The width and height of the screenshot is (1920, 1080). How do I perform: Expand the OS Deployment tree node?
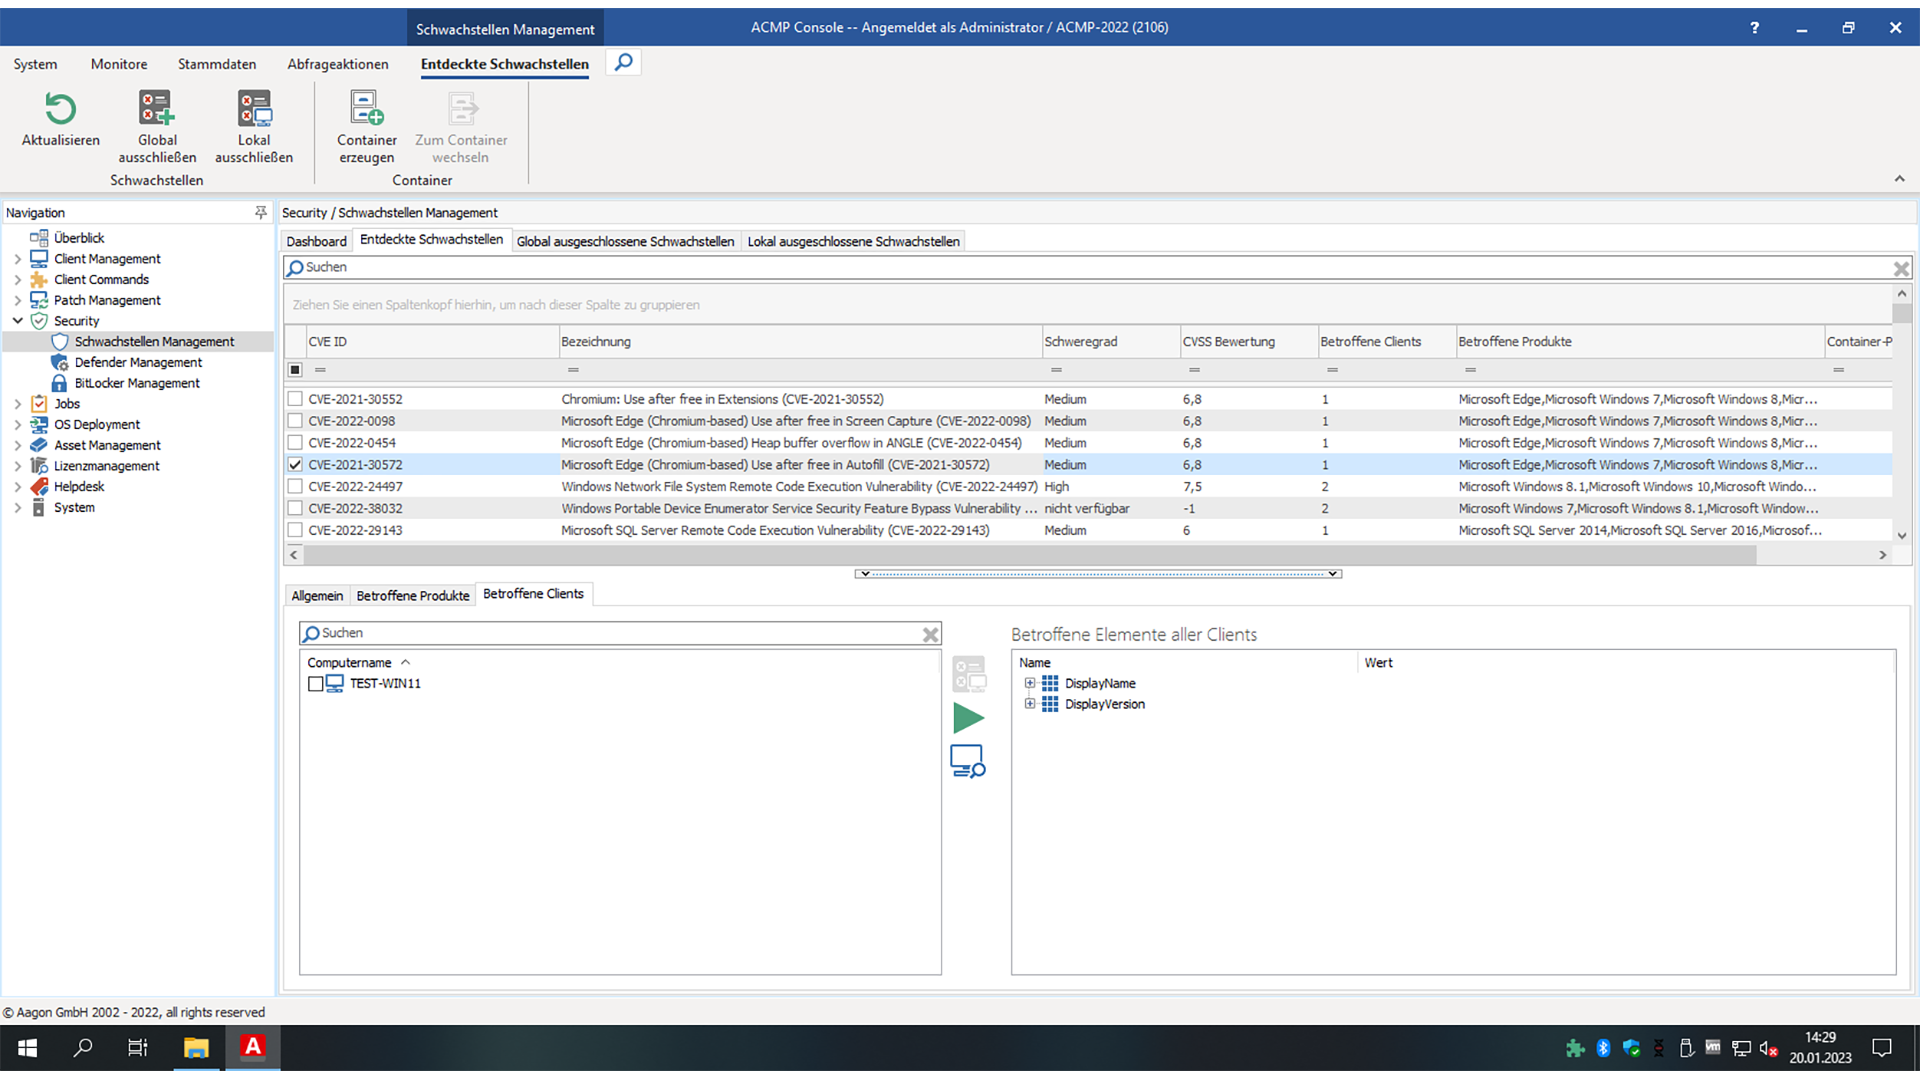[17, 425]
